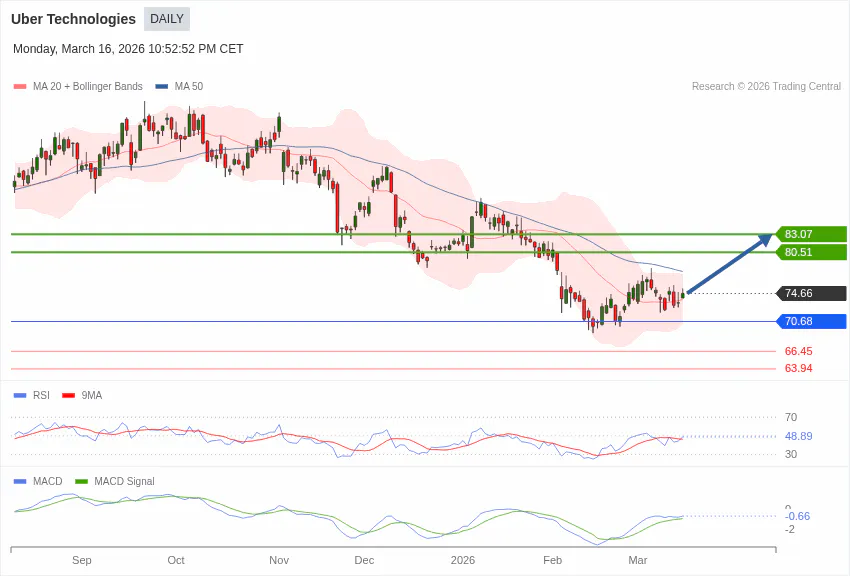Click the Mar label on time axis
The image size is (850, 576).
pyautogui.click(x=638, y=560)
